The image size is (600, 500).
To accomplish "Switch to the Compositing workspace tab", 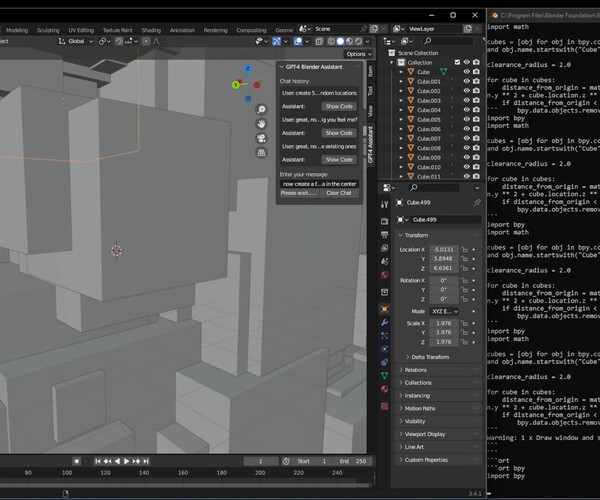I will 251,30.
